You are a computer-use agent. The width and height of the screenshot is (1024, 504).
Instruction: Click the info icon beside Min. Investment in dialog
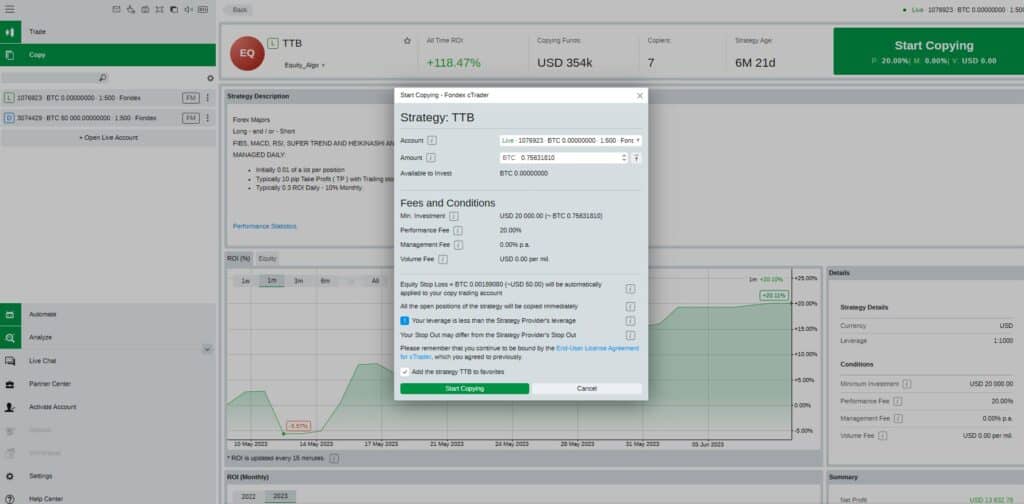(x=453, y=216)
